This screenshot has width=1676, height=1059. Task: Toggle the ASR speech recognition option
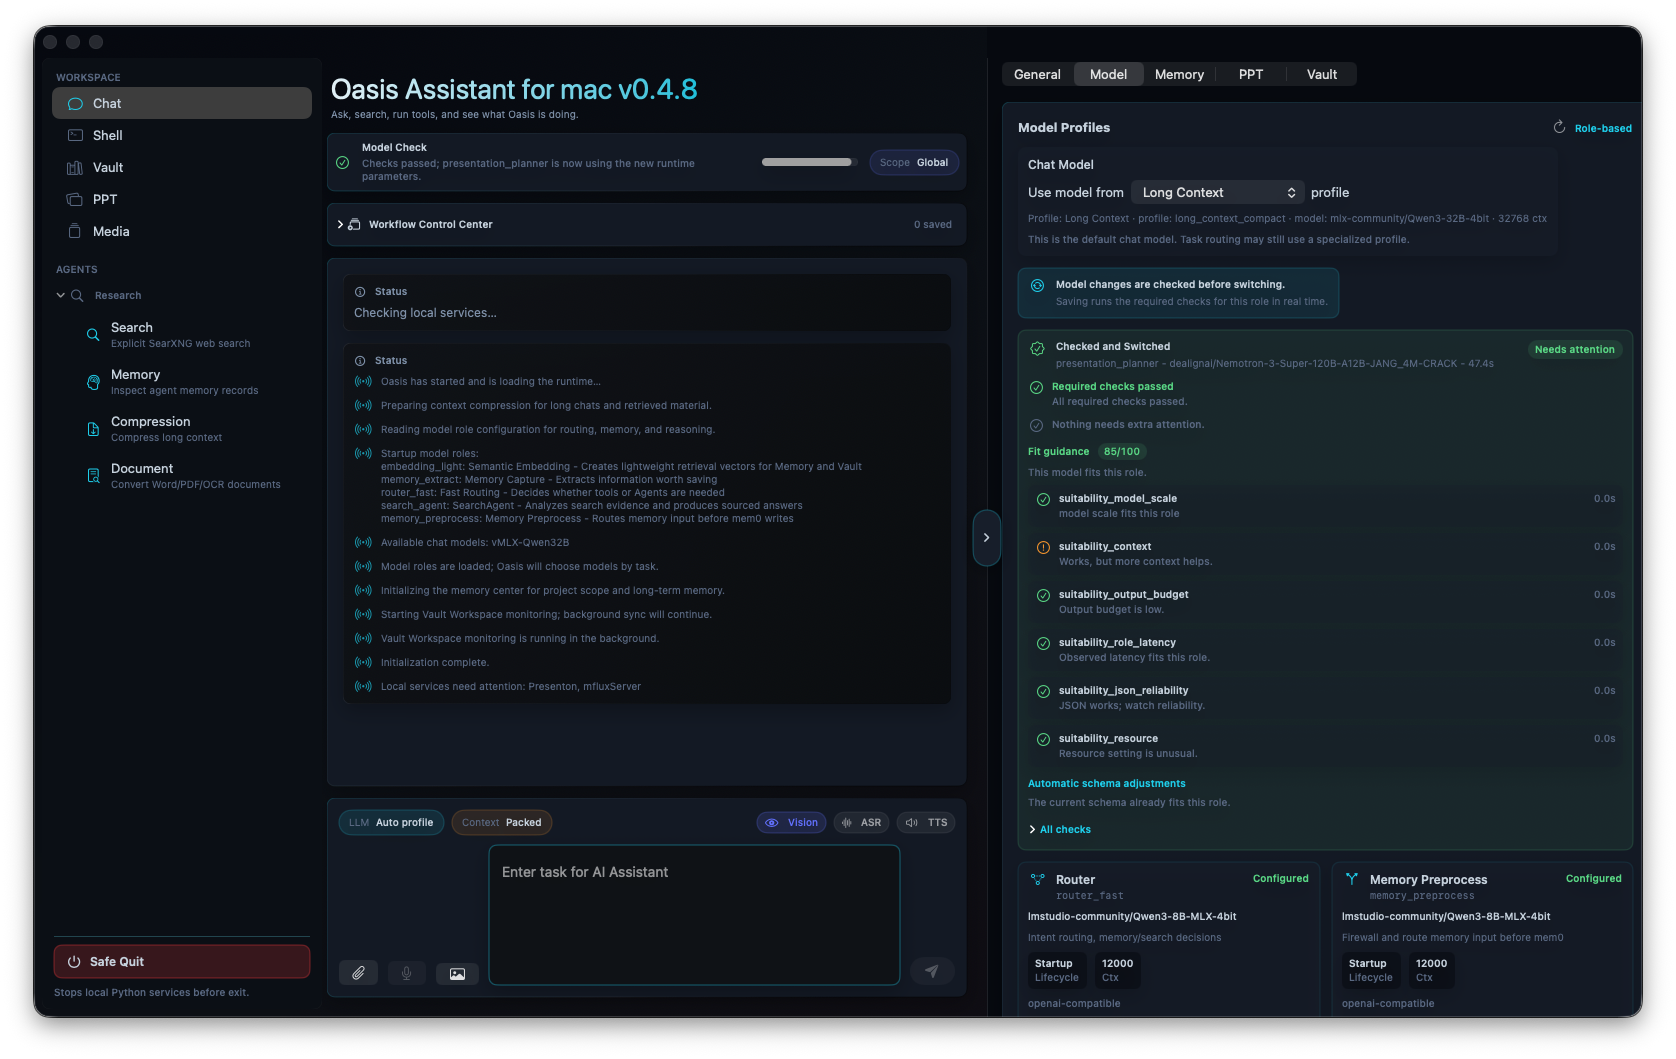861,823
